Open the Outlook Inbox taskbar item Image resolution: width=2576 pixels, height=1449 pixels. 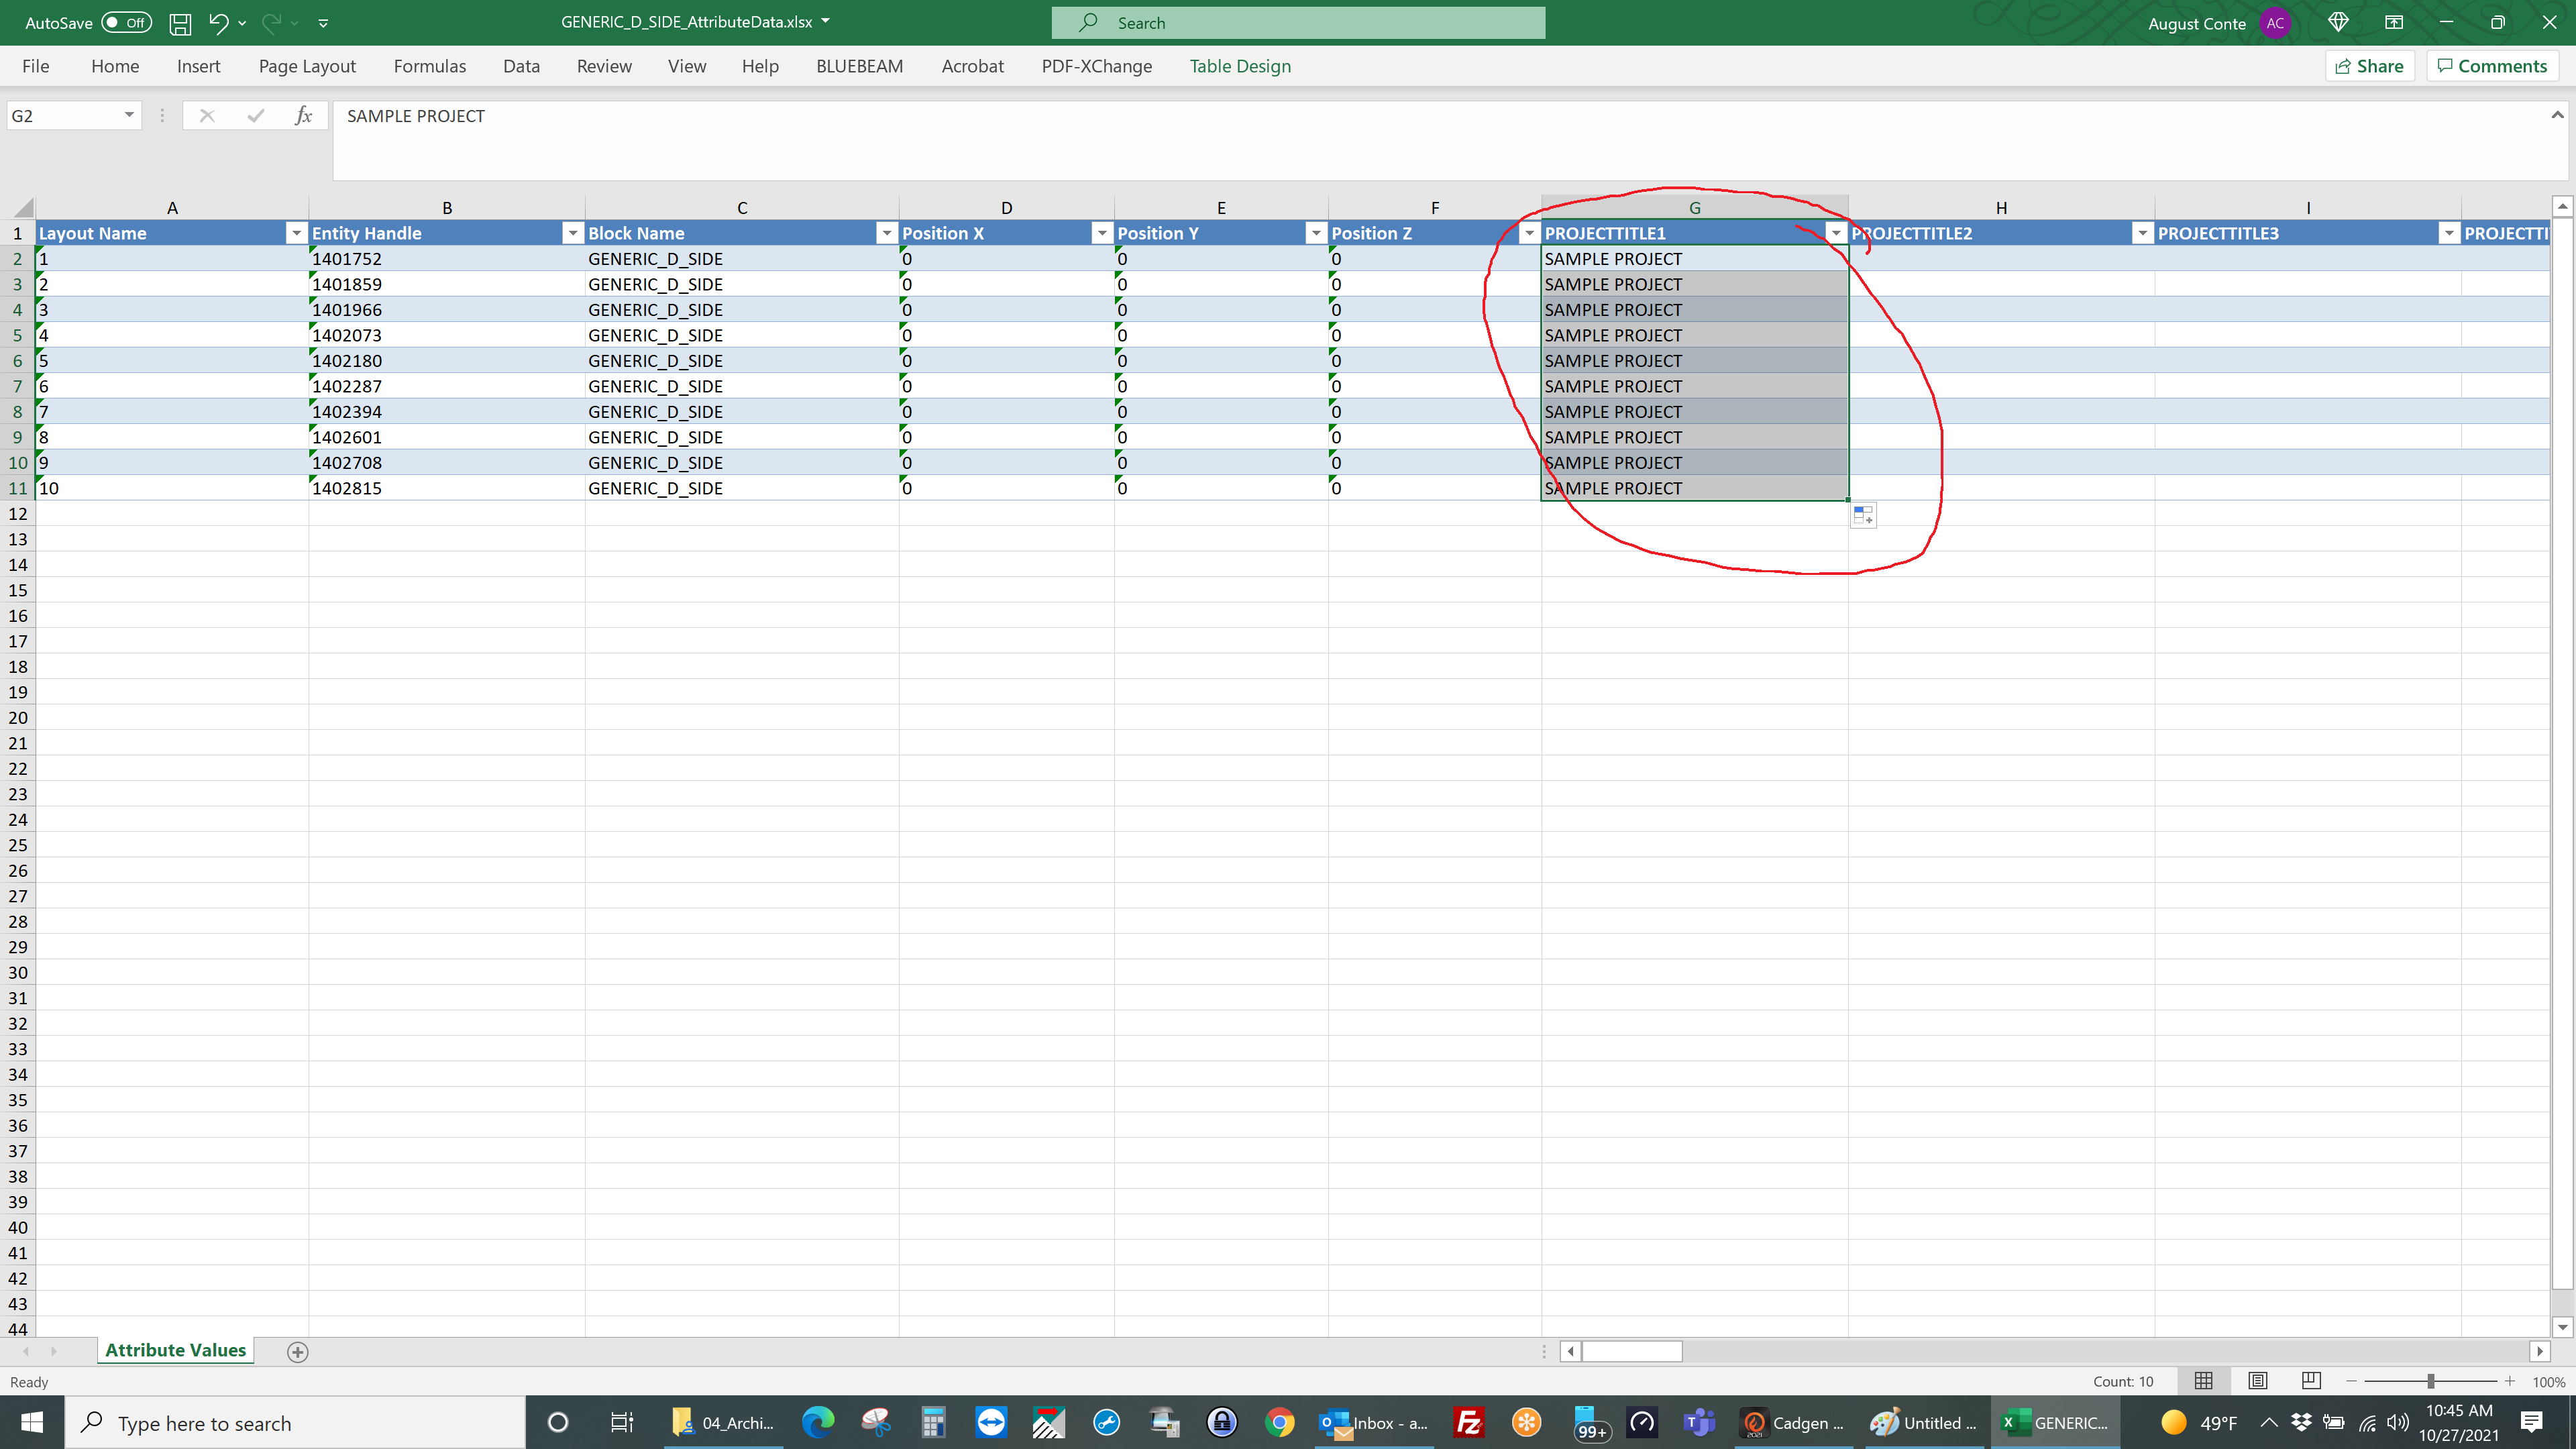pos(1374,1423)
